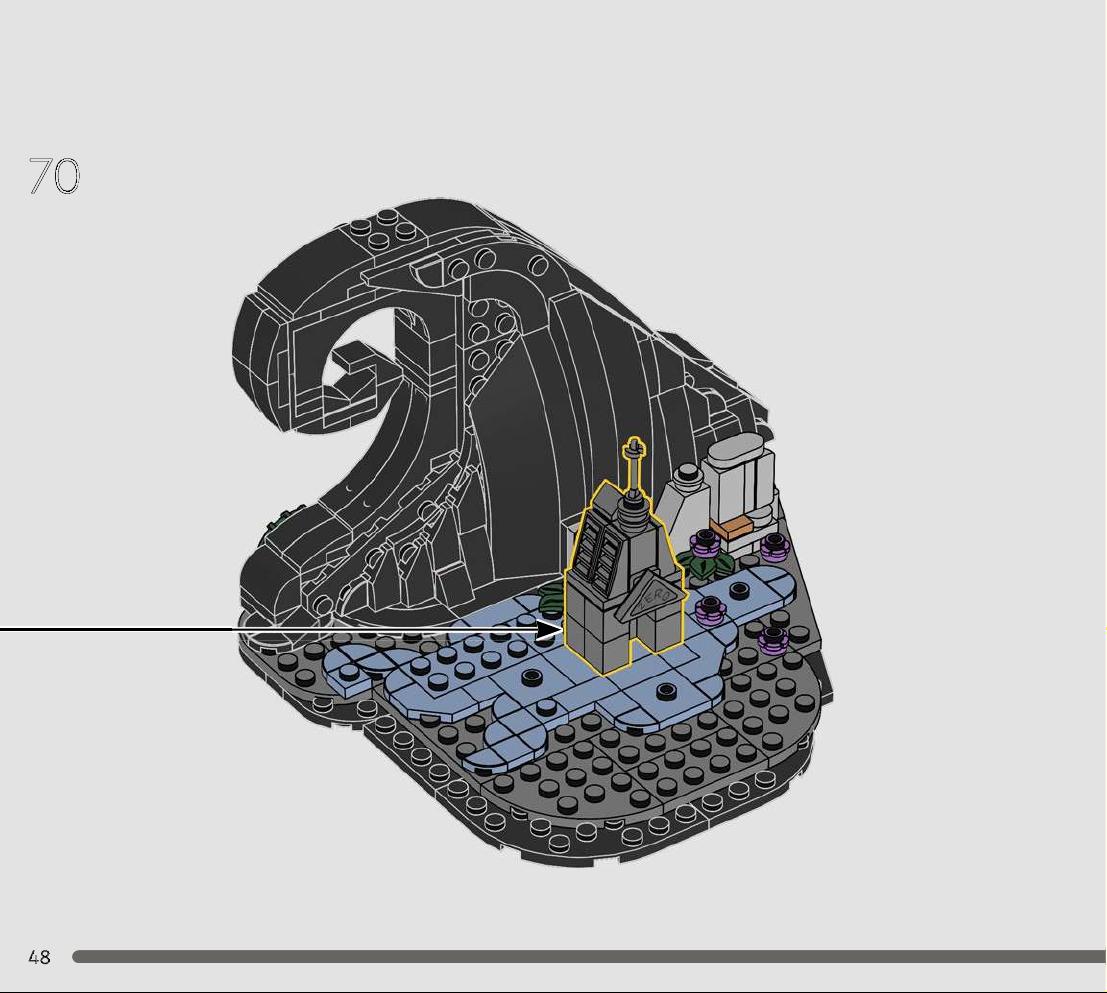
Task: Click the orange tile by the gravestone
Action: (x=731, y=526)
